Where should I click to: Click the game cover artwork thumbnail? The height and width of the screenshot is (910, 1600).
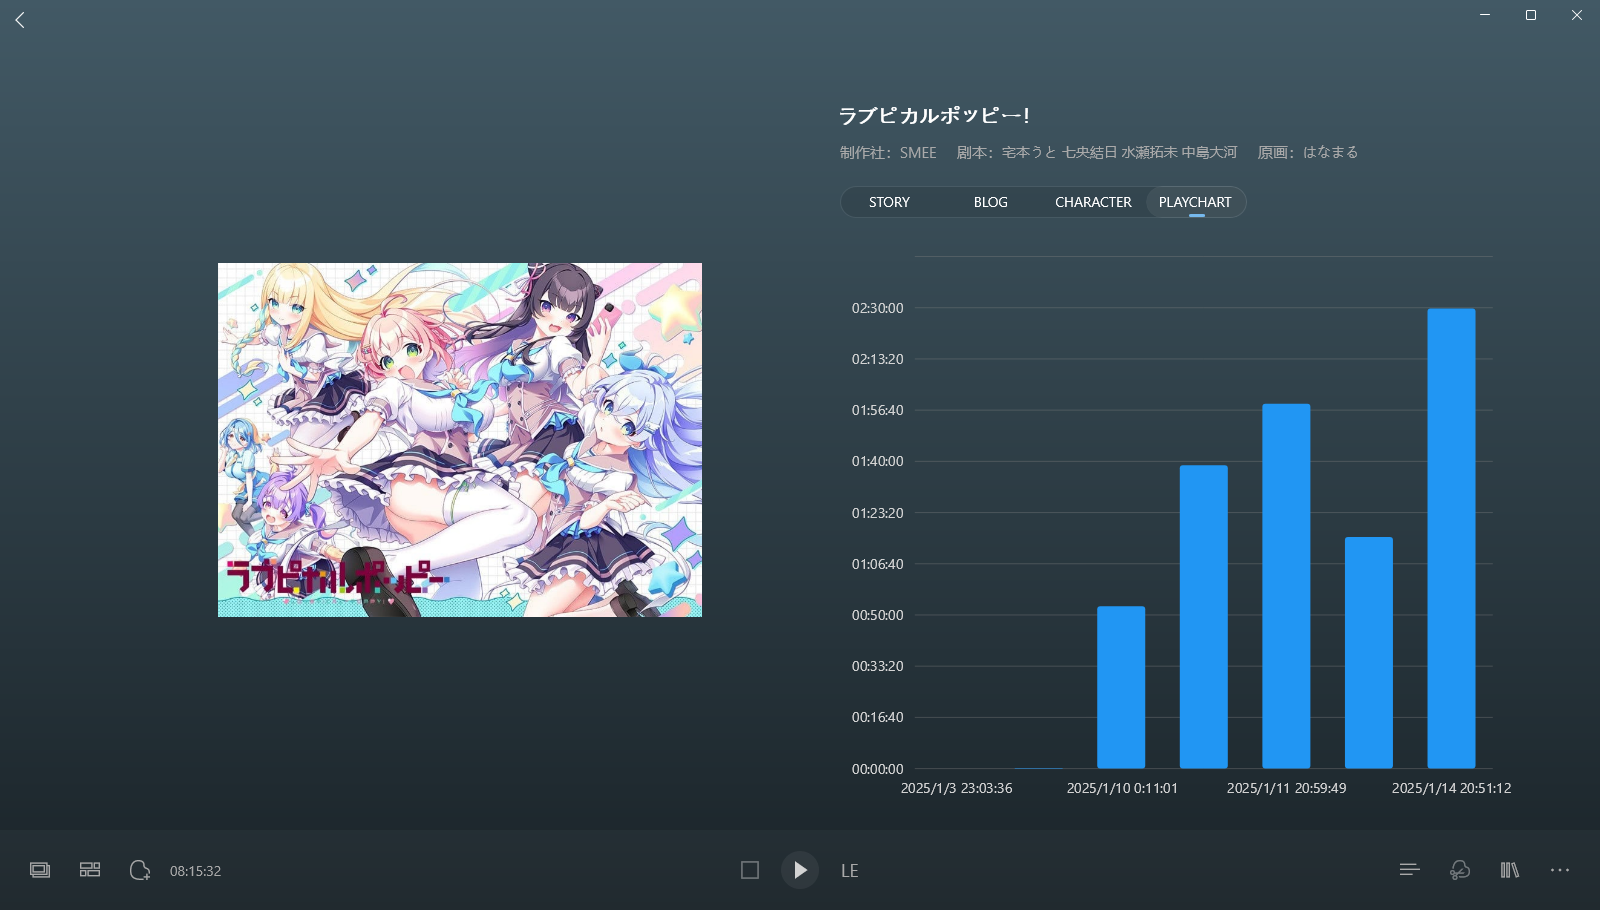[x=460, y=440]
